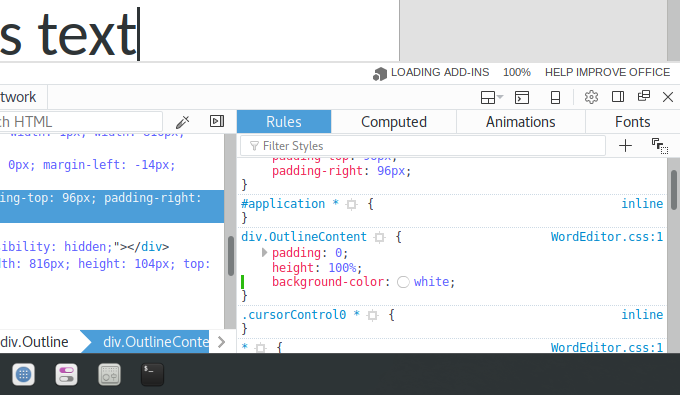Click the markup panel vertical scrollbar

pos(230,255)
